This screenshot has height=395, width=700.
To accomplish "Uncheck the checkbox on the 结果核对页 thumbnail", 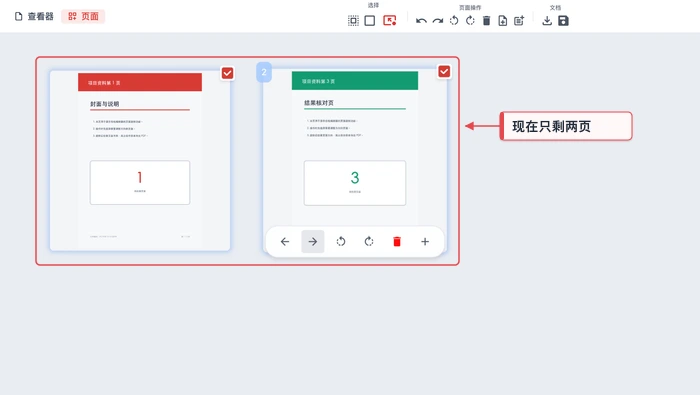I will pyautogui.click(x=444, y=71).
